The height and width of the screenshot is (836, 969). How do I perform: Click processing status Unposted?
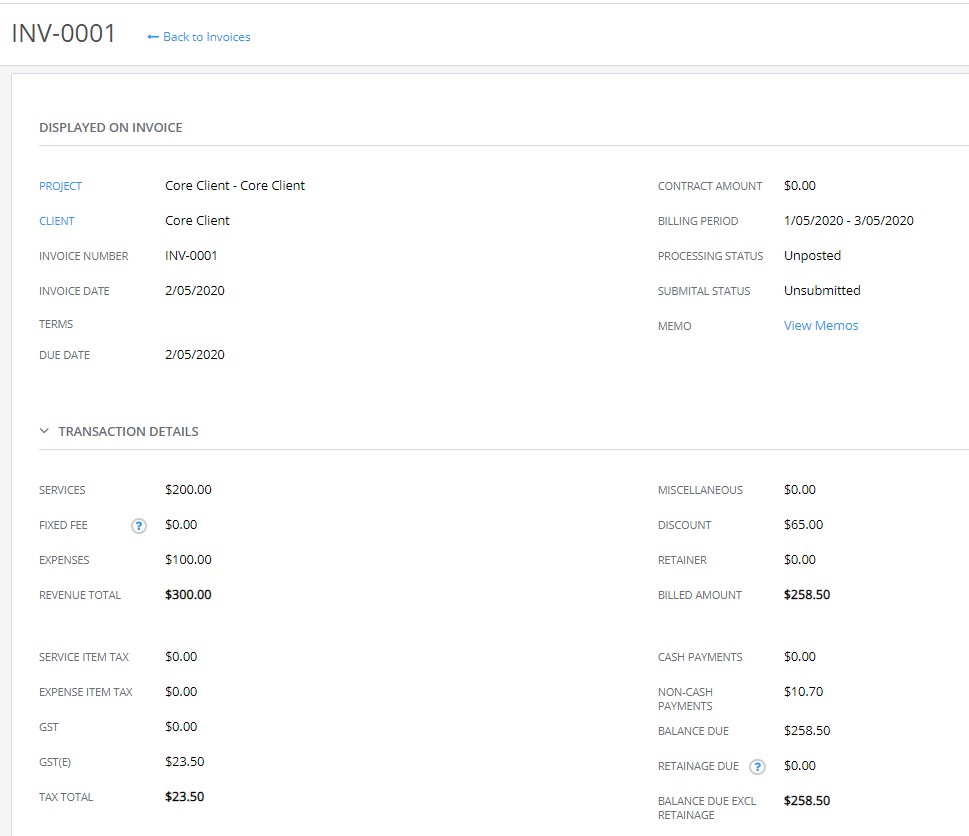[812, 256]
